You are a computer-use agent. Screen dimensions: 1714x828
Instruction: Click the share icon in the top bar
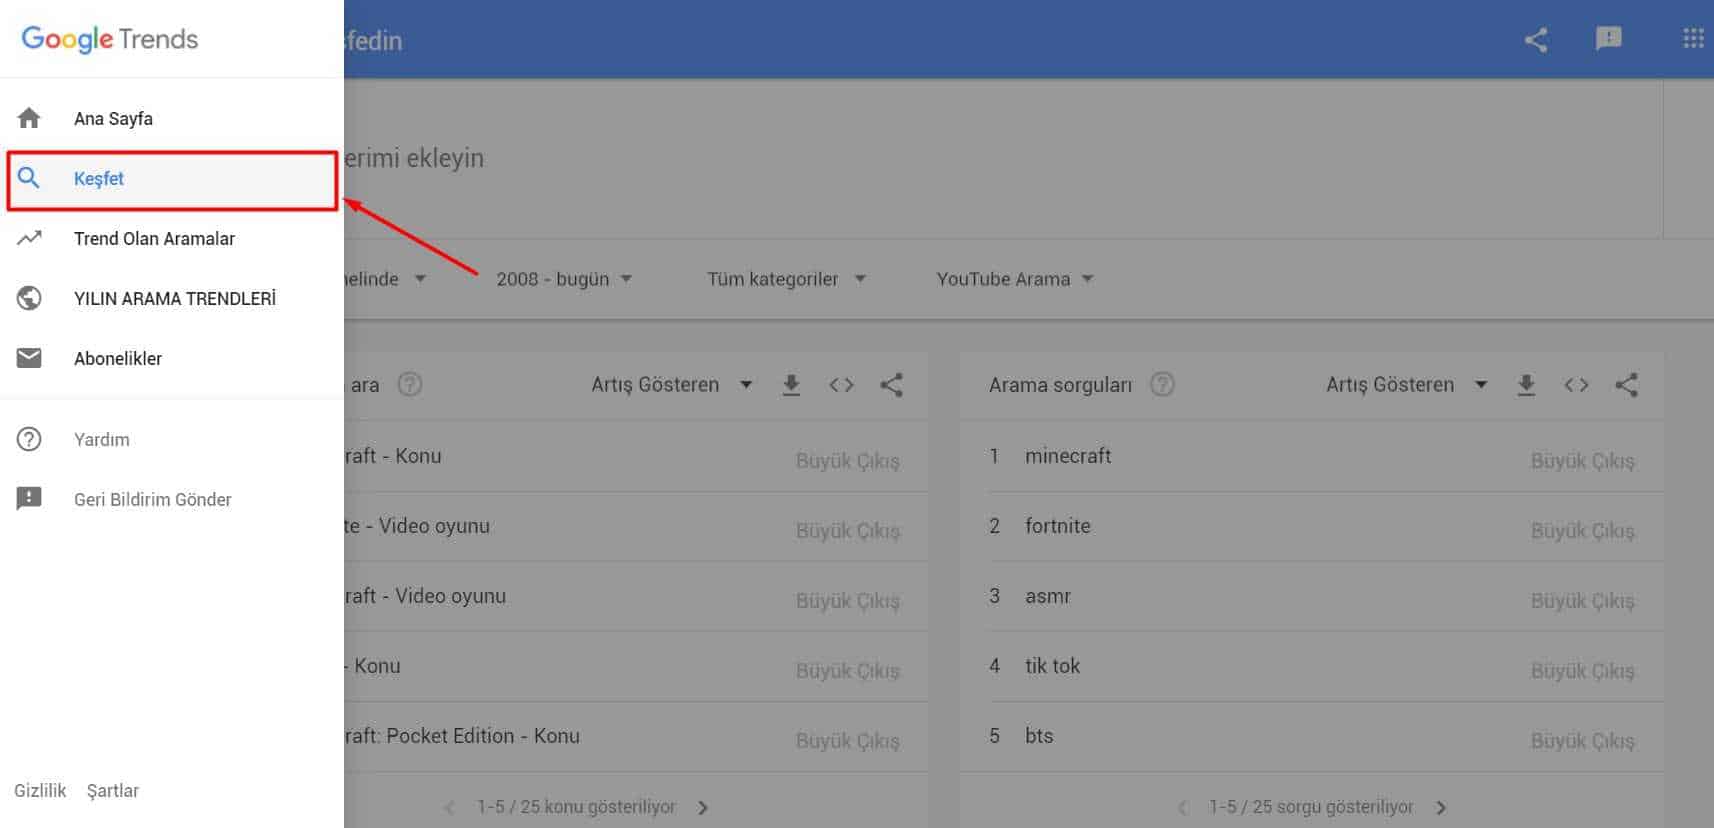pos(1536,40)
